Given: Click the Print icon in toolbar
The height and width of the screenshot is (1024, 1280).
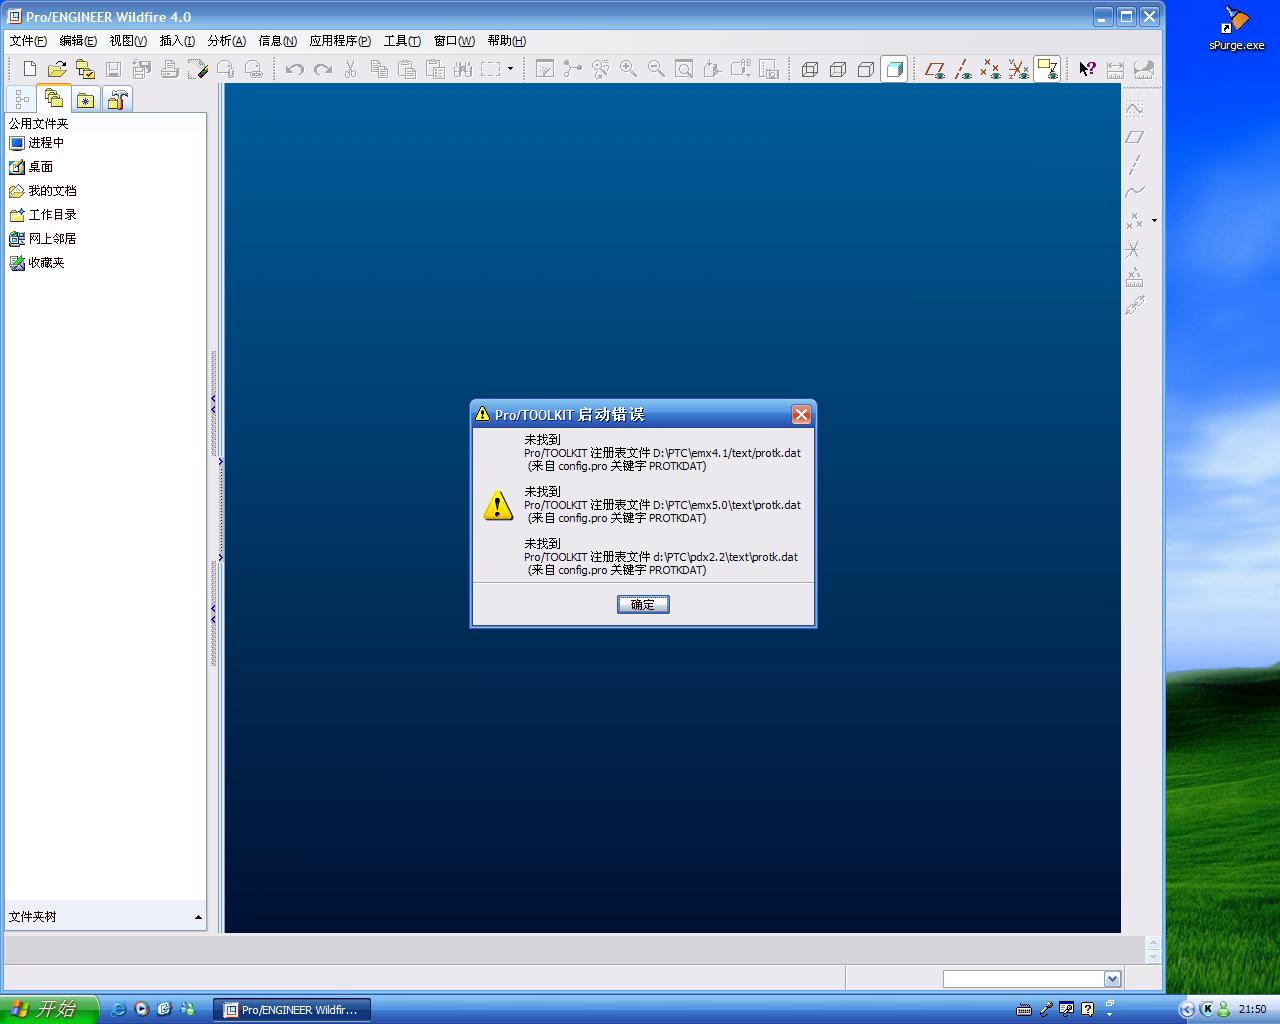Looking at the screenshot, I should point(170,69).
